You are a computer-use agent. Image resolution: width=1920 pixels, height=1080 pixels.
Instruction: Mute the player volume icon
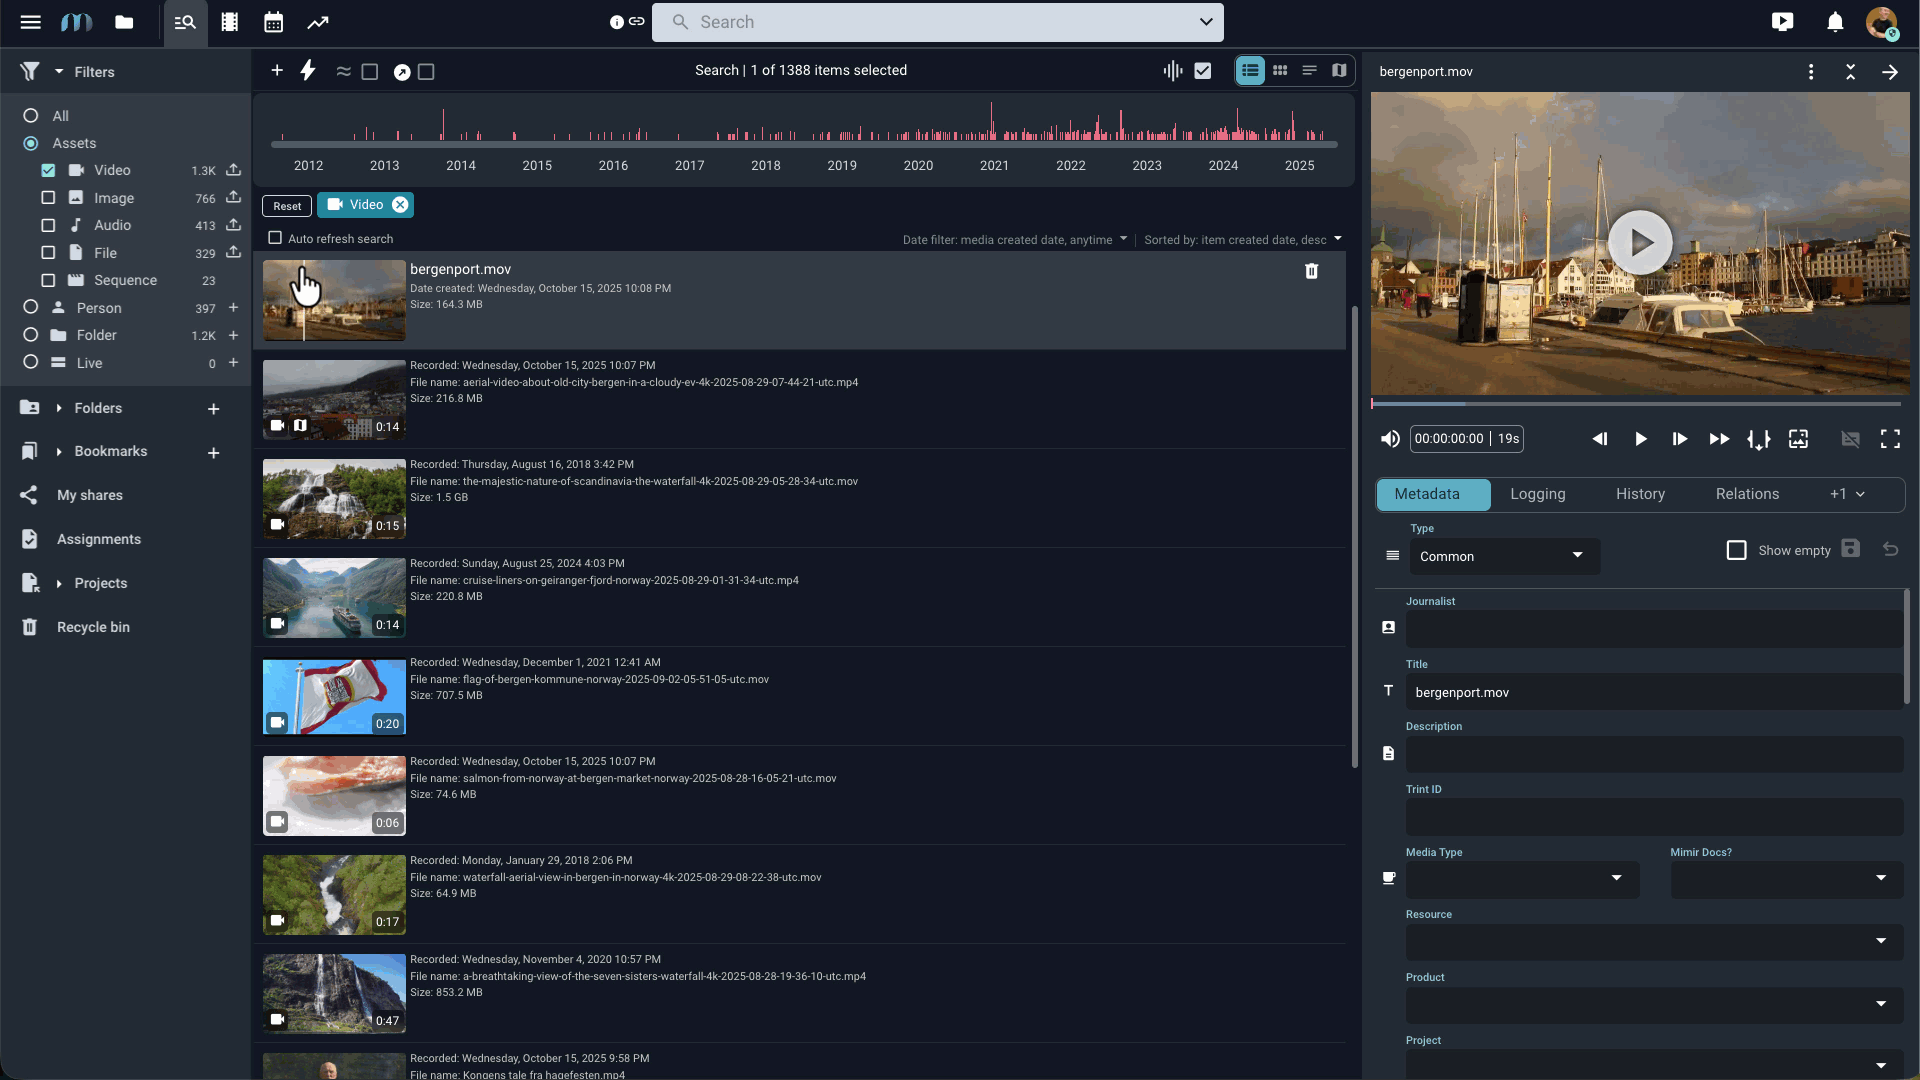pyautogui.click(x=1390, y=439)
